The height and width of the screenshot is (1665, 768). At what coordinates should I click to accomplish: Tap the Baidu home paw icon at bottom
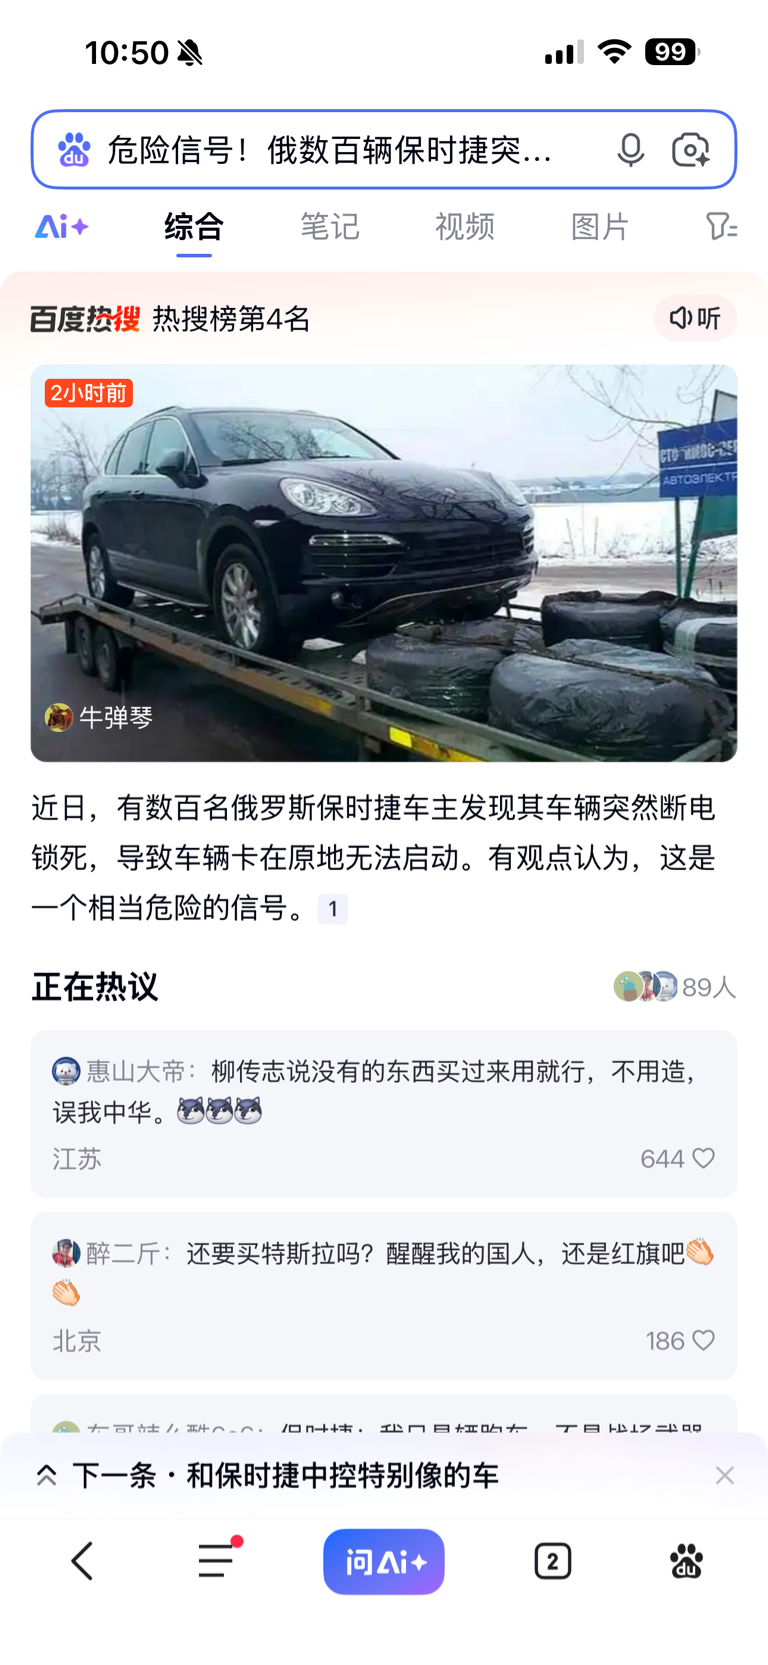click(686, 1561)
